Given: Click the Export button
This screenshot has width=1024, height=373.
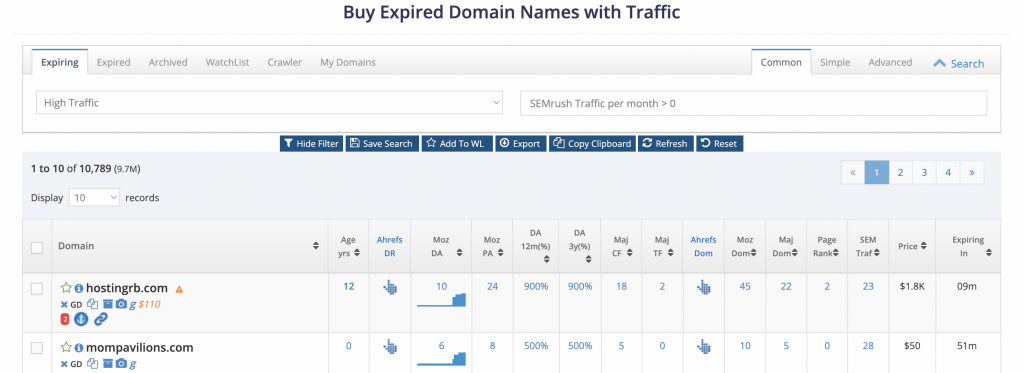Looking at the screenshot, I should (x=520, y=144).
